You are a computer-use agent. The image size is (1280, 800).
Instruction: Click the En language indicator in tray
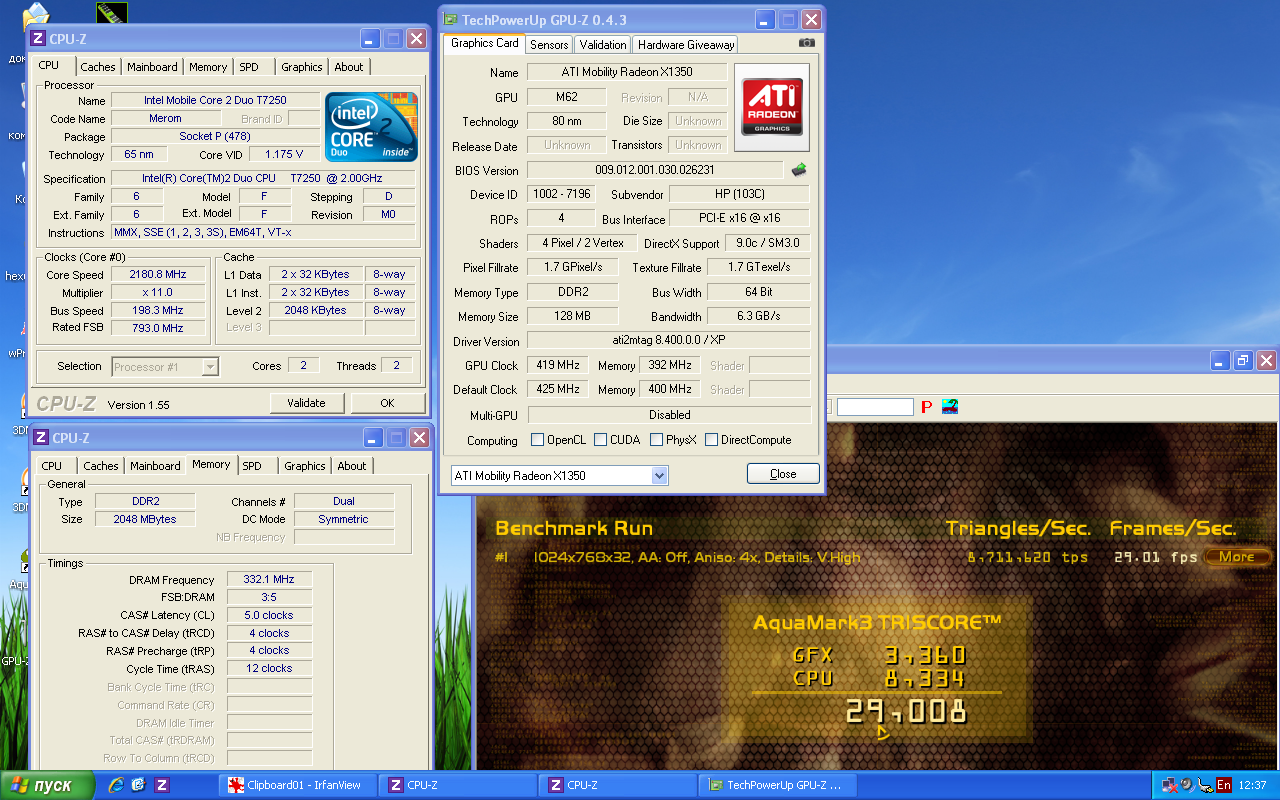[x=1223, y=785]
